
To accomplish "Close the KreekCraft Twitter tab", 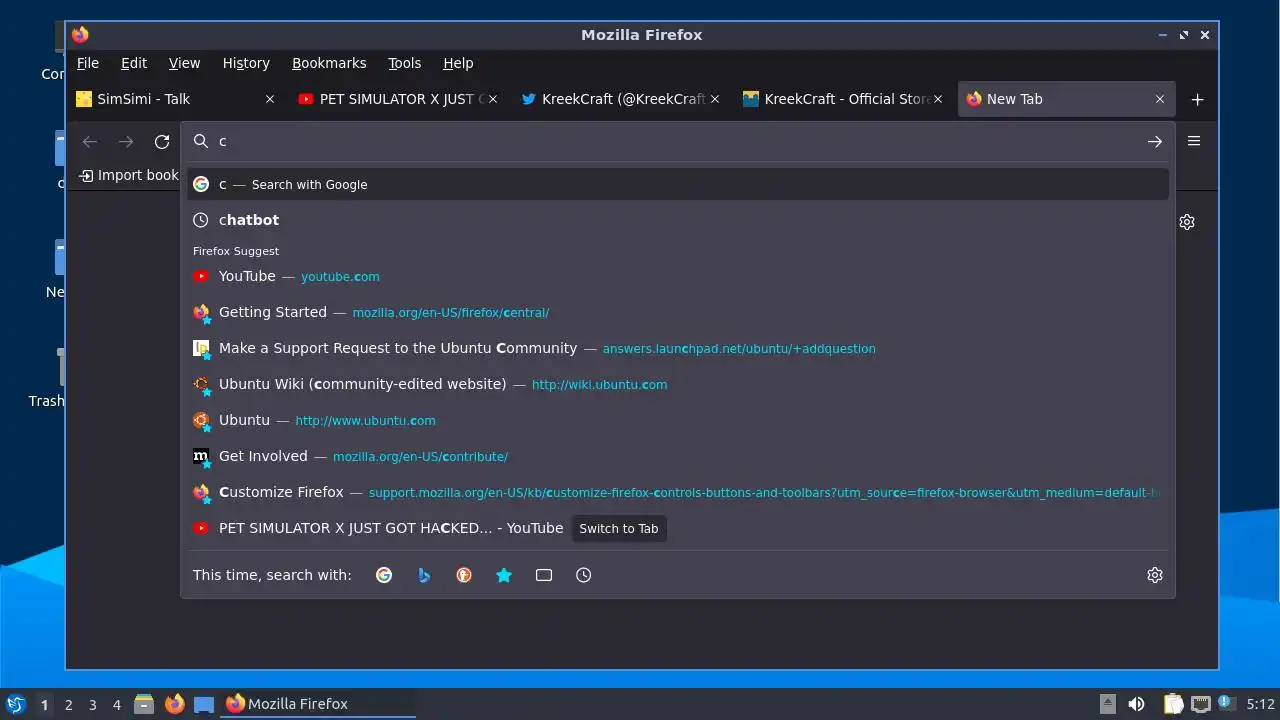I will click(x=716, y=99).
